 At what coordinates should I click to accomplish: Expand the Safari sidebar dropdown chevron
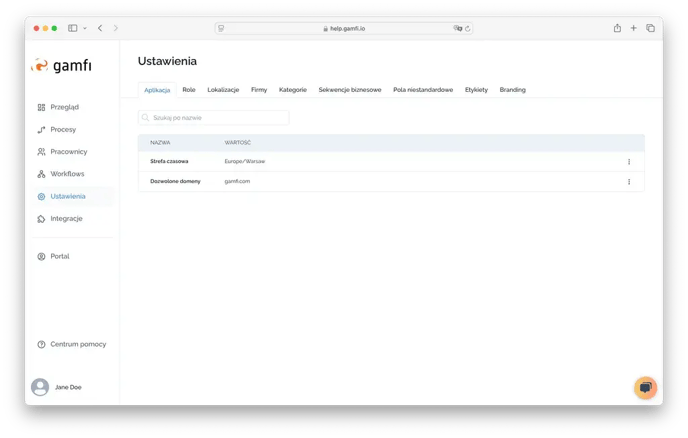point(85,28)
